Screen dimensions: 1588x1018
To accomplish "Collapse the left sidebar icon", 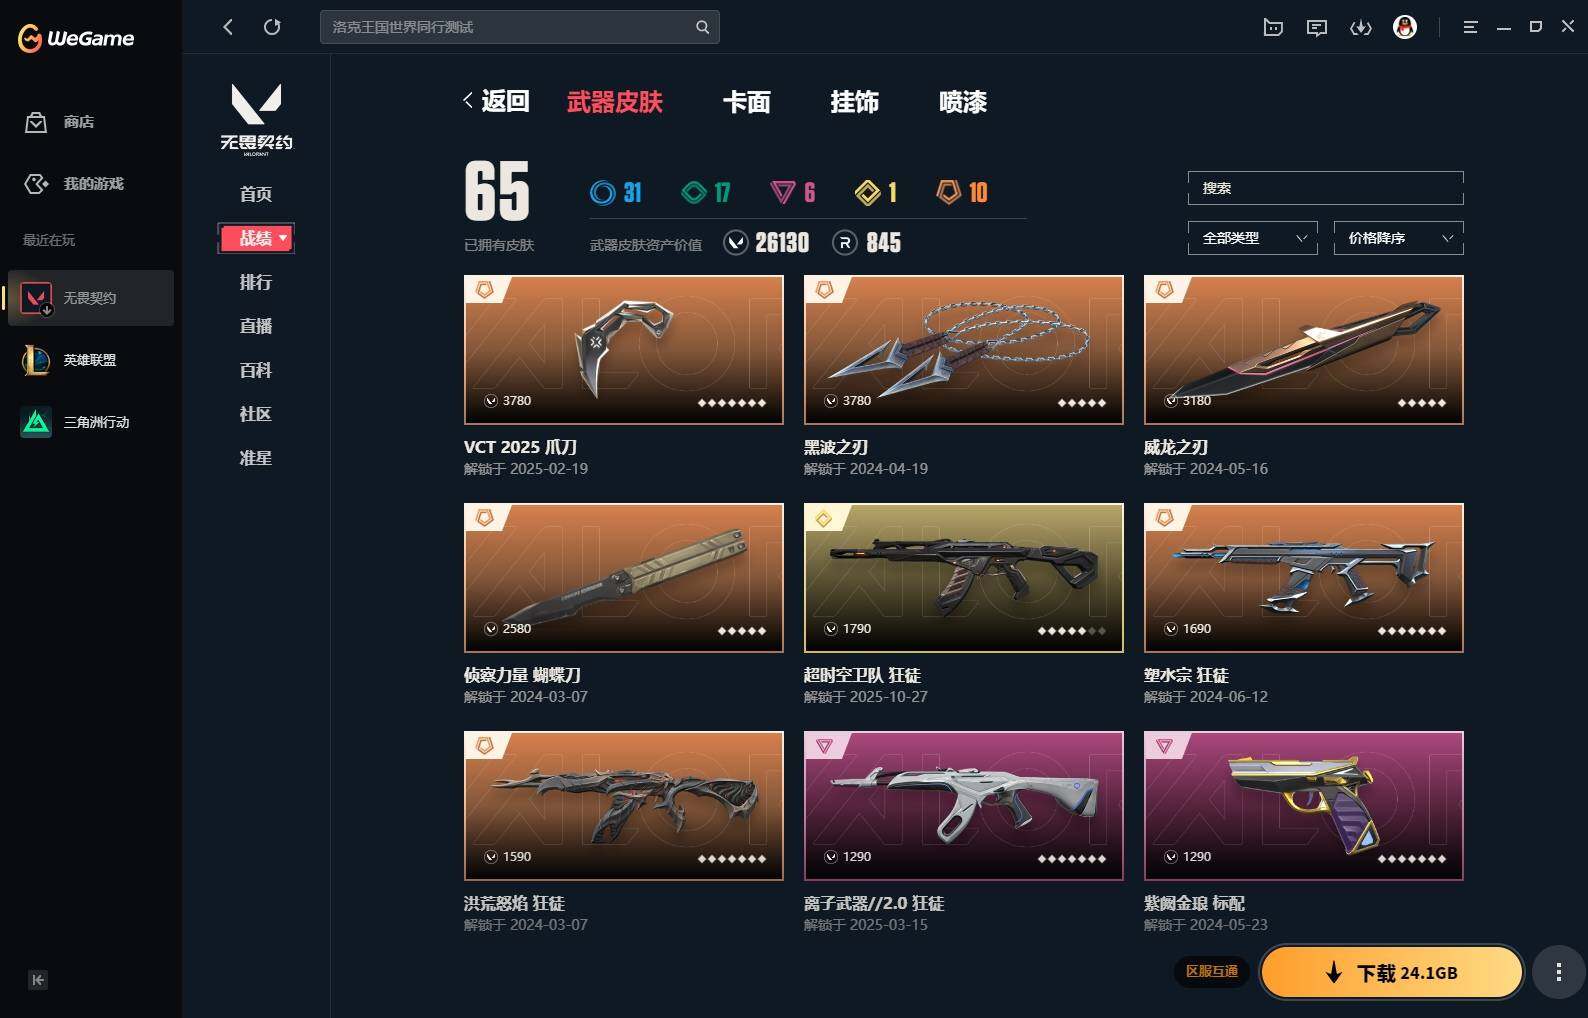I will (38, 980).
